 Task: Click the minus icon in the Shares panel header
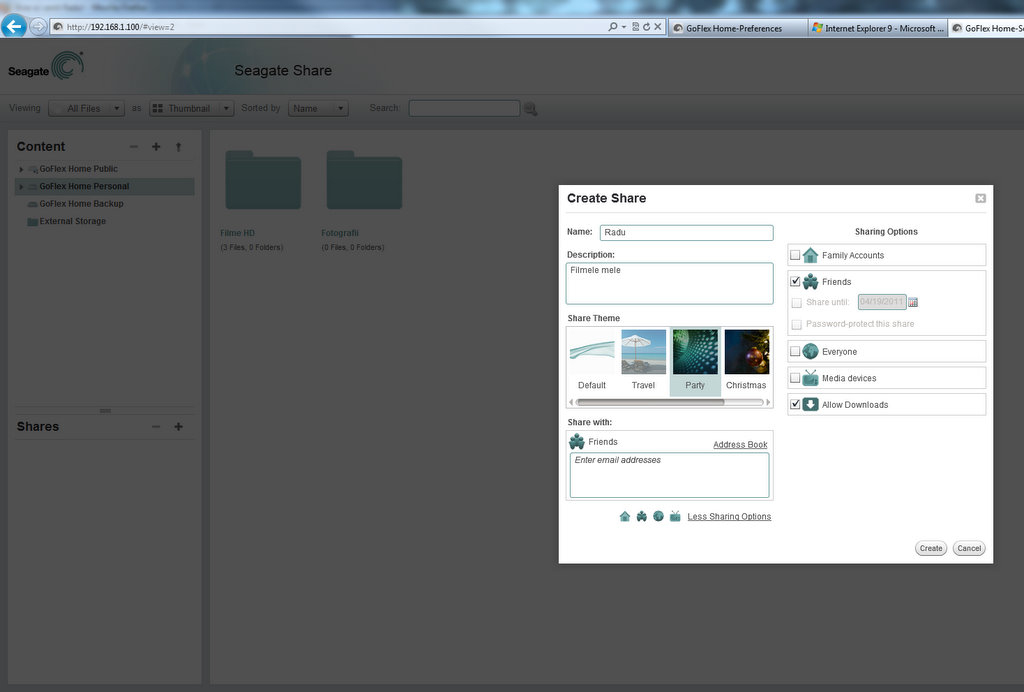156,427
